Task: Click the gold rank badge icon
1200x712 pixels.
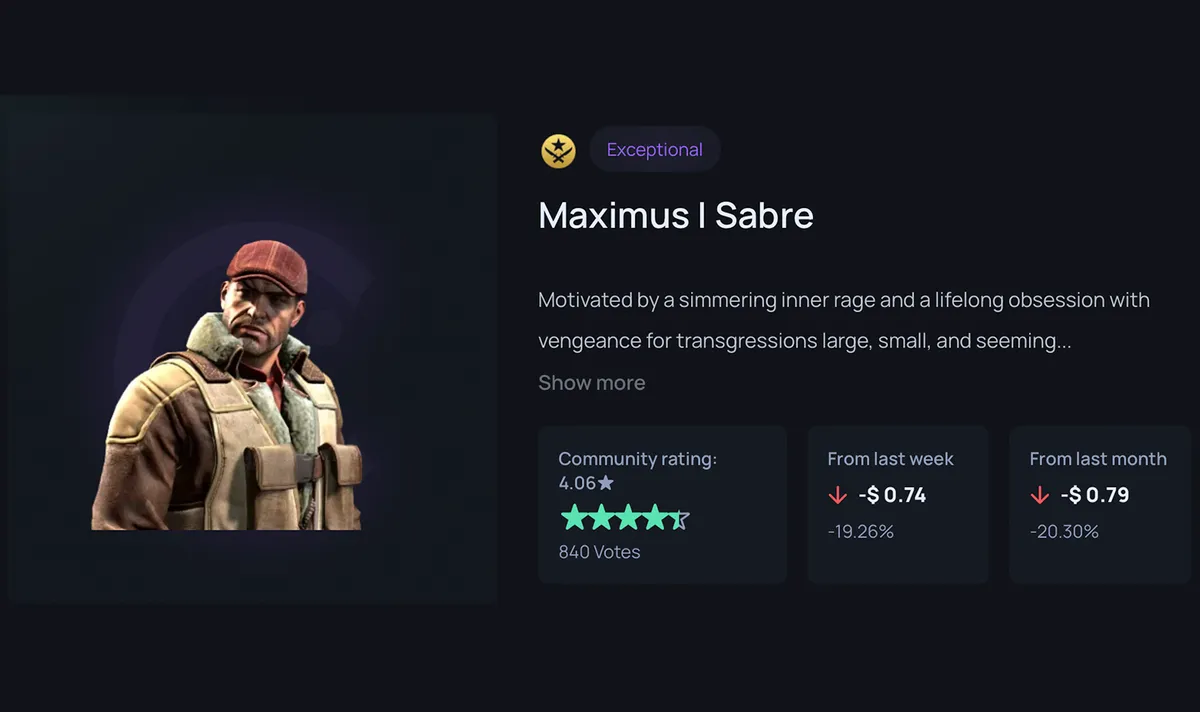Action: click(x=558, y=151)
